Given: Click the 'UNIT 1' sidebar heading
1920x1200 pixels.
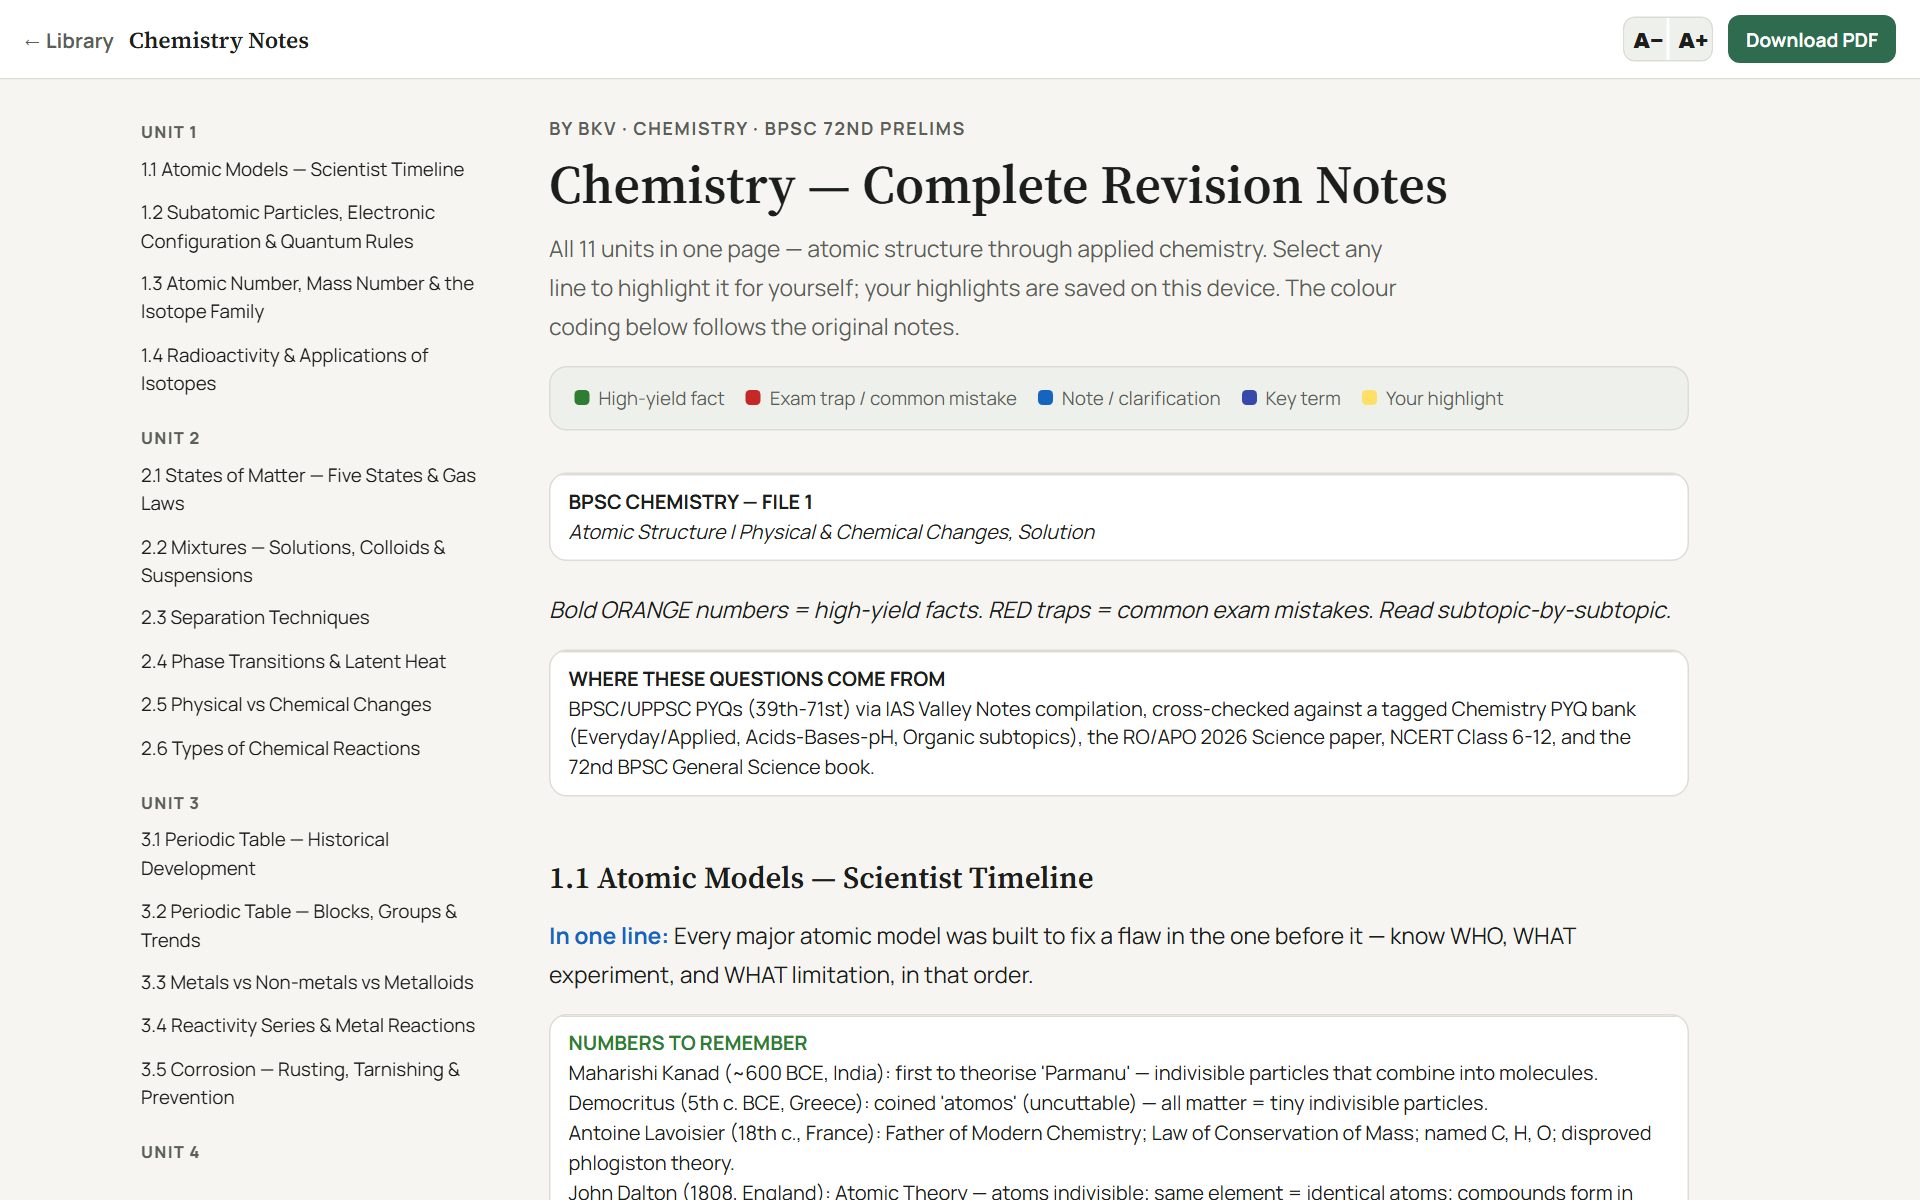Looking at the screenshot, I should (169, 132).
